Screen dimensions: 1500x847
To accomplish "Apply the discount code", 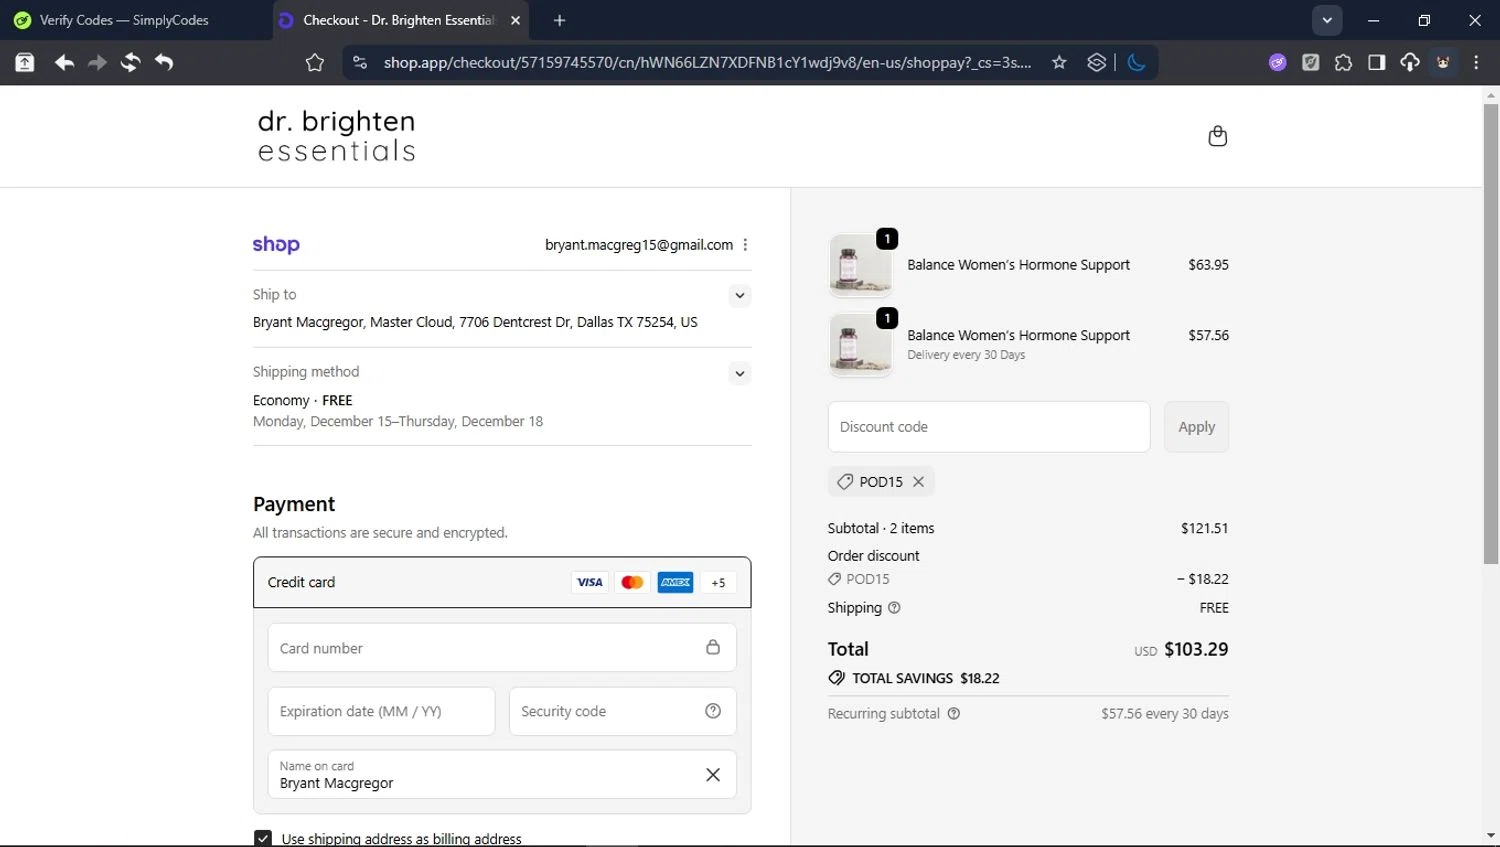I will pos(1196,427).
